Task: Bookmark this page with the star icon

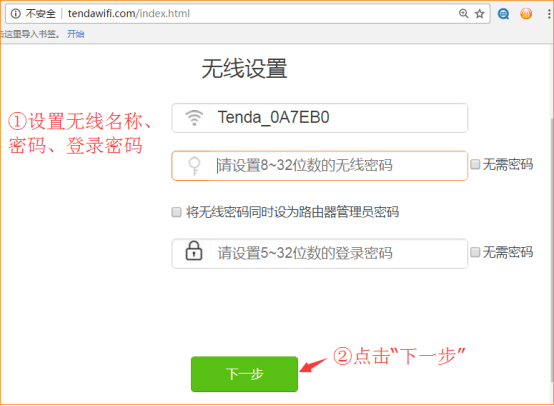Action: [x=479, y=14]
